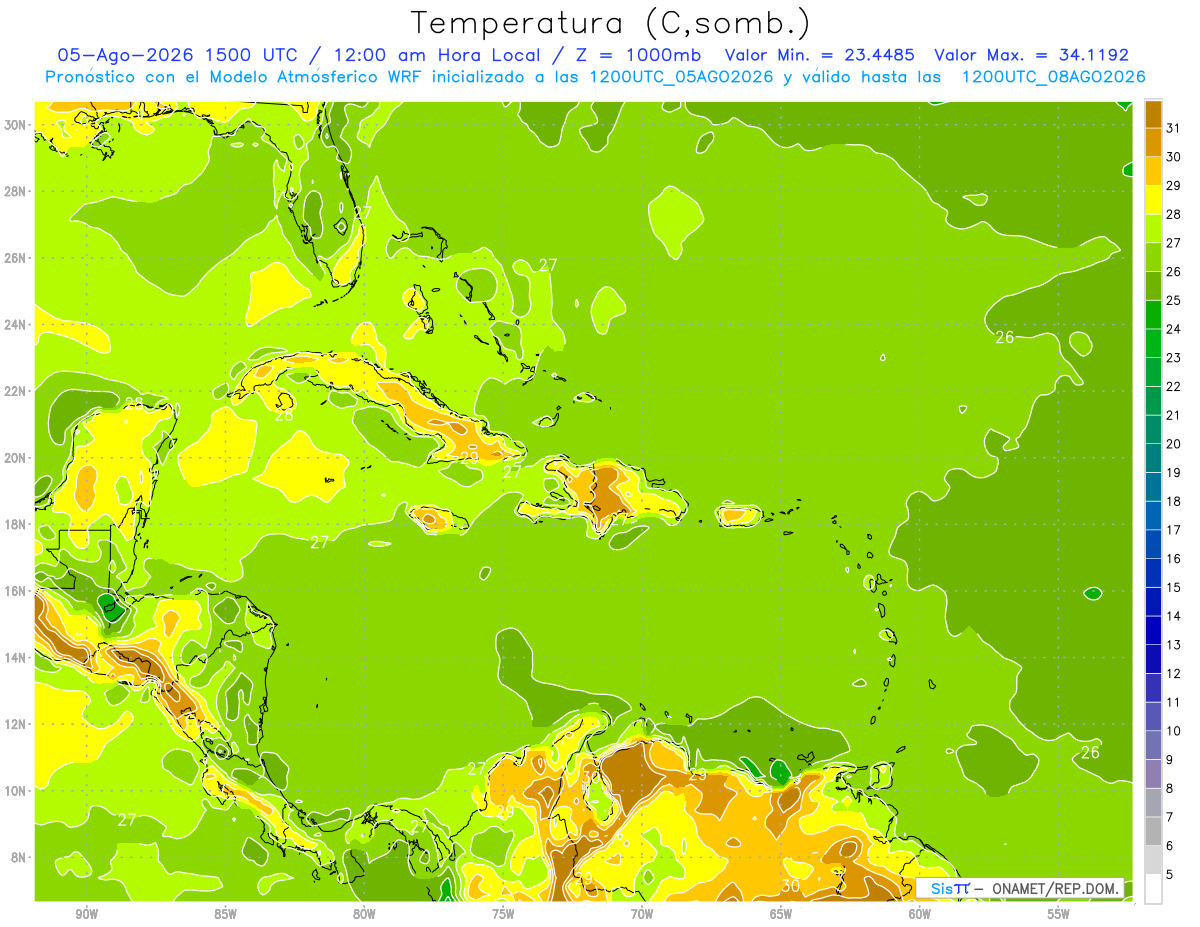Click the 60W longitude axis label
Image resolution: width=1200 pixels, height=927 pixels.
point(920,914)
